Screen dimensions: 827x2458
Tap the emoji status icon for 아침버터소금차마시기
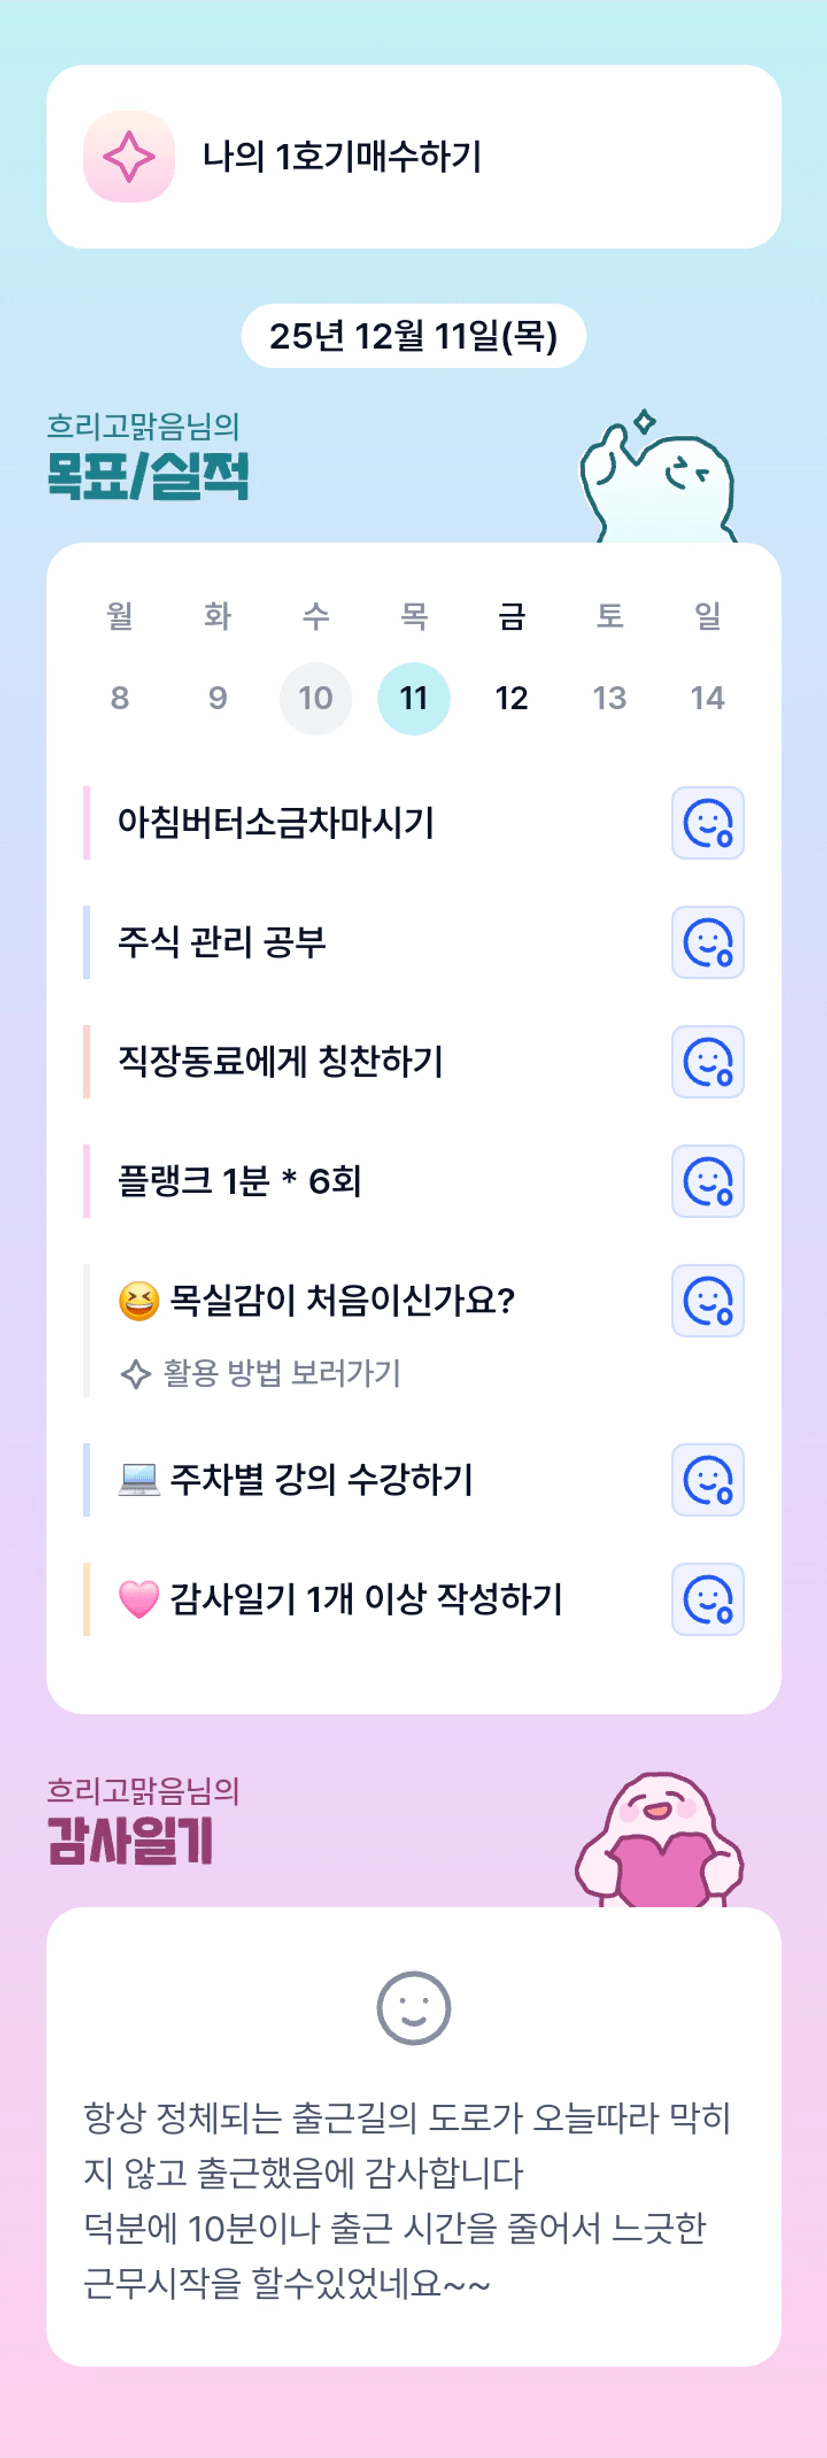pyautogui.click(x=707, y=823)
